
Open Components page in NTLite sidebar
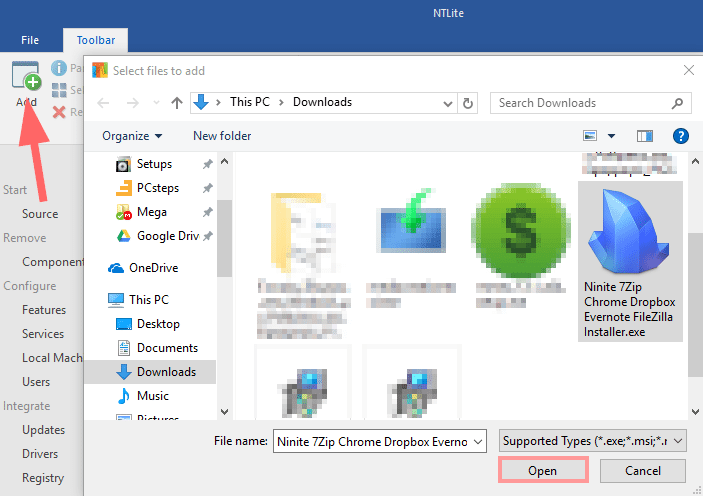[x=52, y=262]
